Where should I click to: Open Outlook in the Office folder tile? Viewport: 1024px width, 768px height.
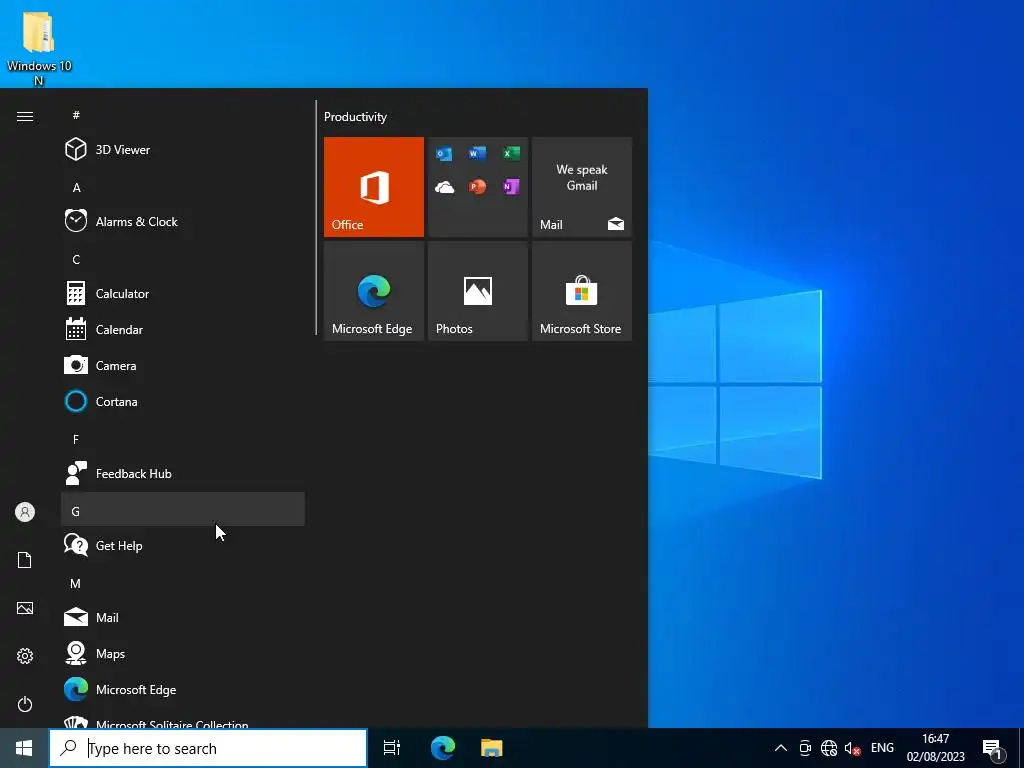pos(444,153)
